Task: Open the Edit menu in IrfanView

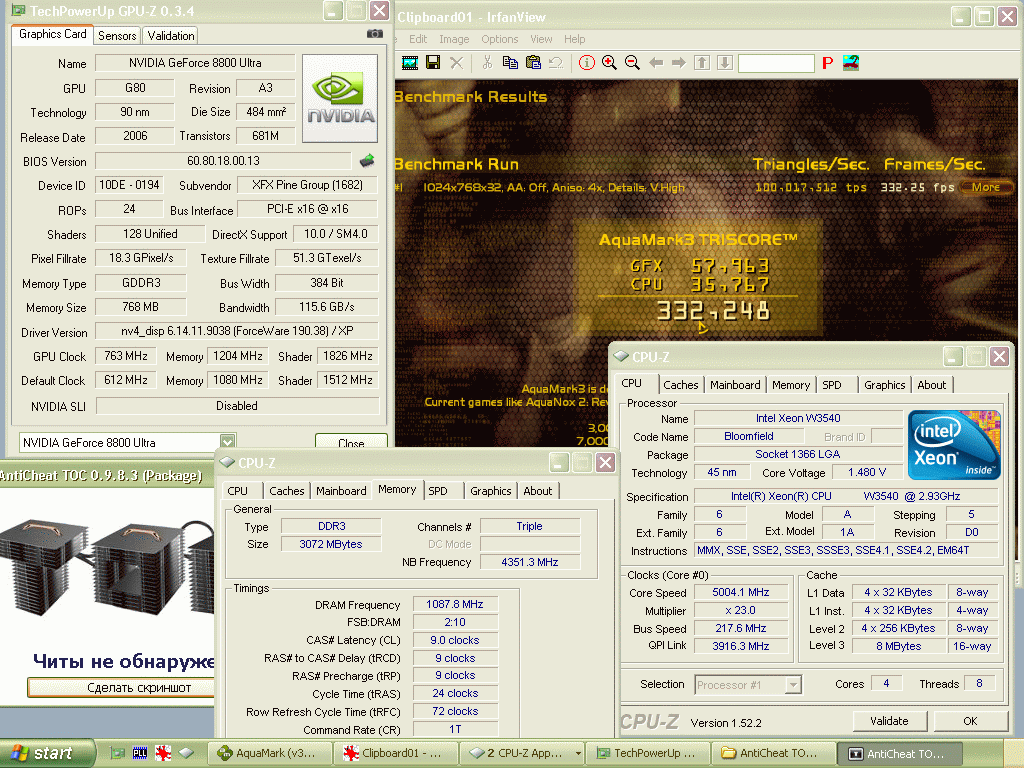Action: click(x=418, y=39)
